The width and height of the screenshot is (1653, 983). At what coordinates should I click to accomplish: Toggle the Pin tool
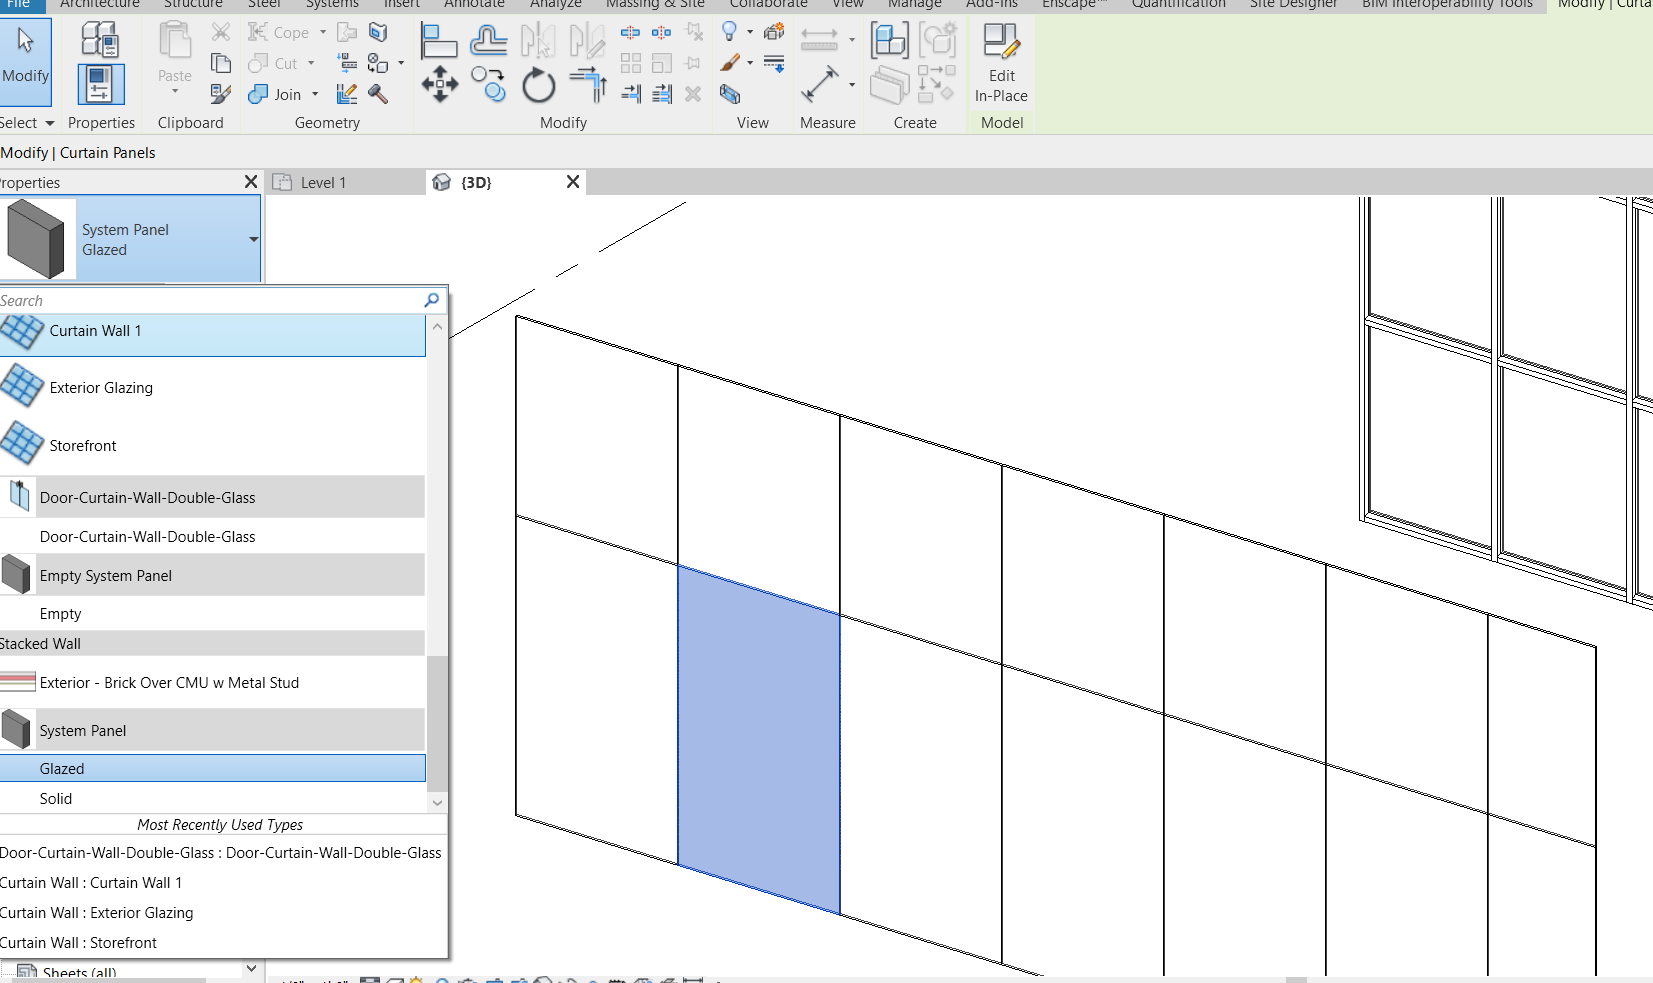tap(693, 63)
